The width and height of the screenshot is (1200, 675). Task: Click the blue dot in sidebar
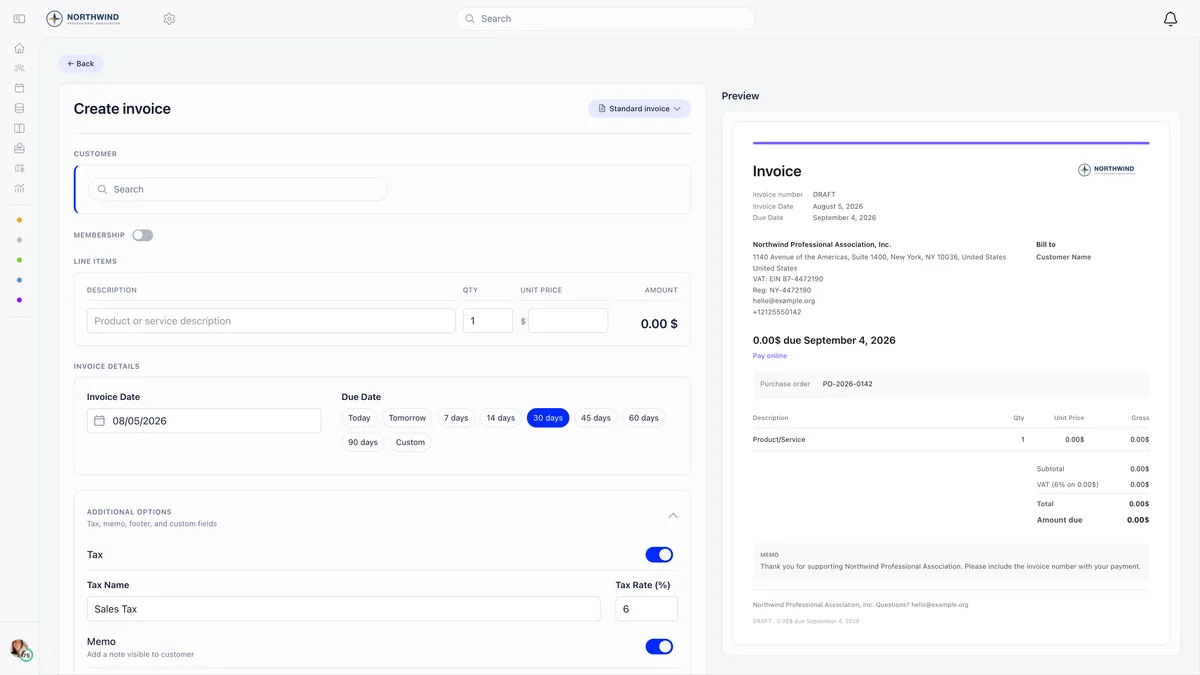click(19, 280)
